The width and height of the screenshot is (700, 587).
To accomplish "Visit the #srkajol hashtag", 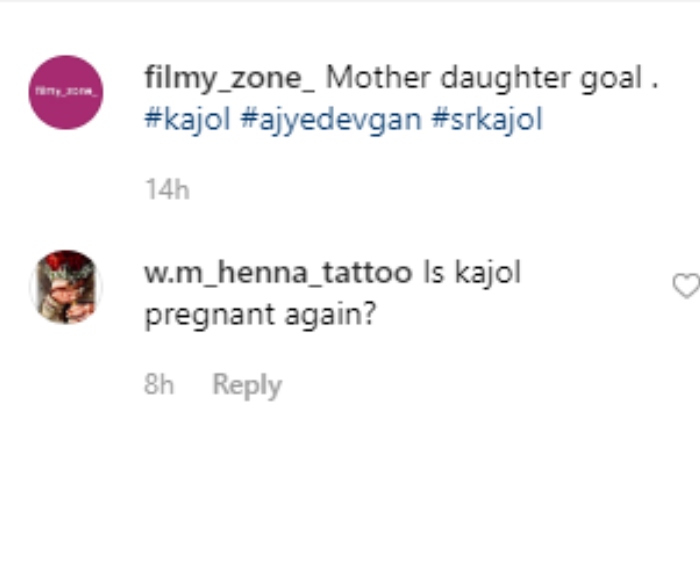I will pyautogui.click(x=488, y=120).
